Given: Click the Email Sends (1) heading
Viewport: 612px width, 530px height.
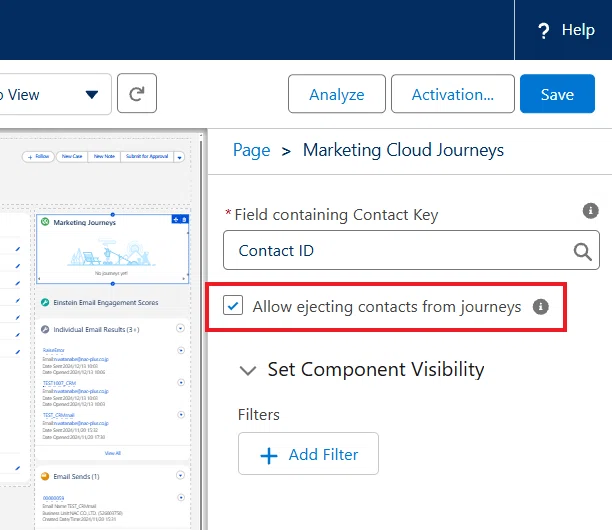Looking at the screenshot, I should (76, 477).
